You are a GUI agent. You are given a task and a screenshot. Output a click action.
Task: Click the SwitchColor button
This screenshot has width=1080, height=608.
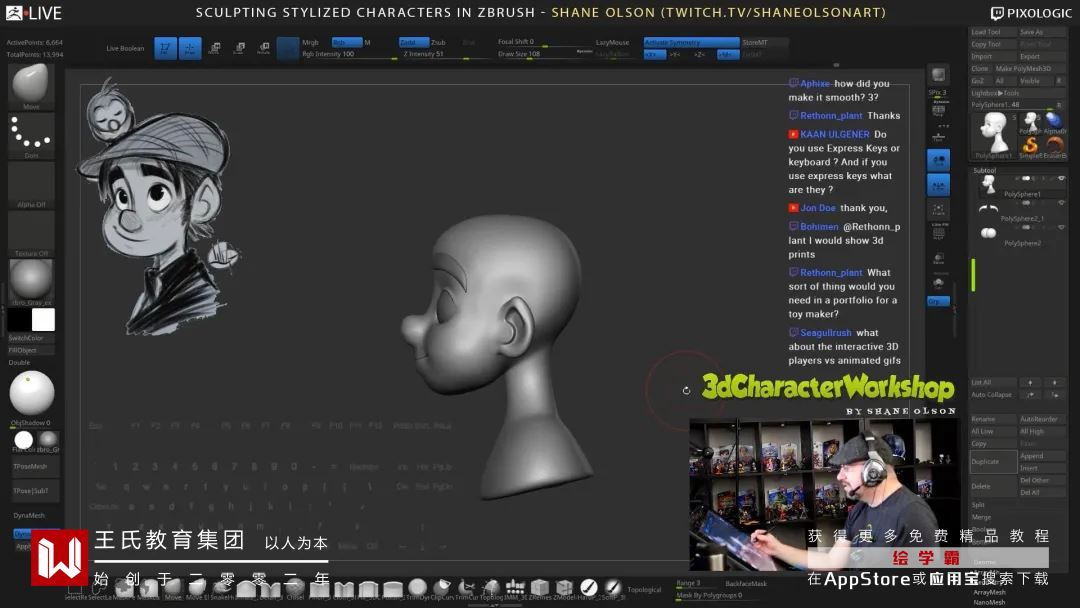tap(32, 338)
